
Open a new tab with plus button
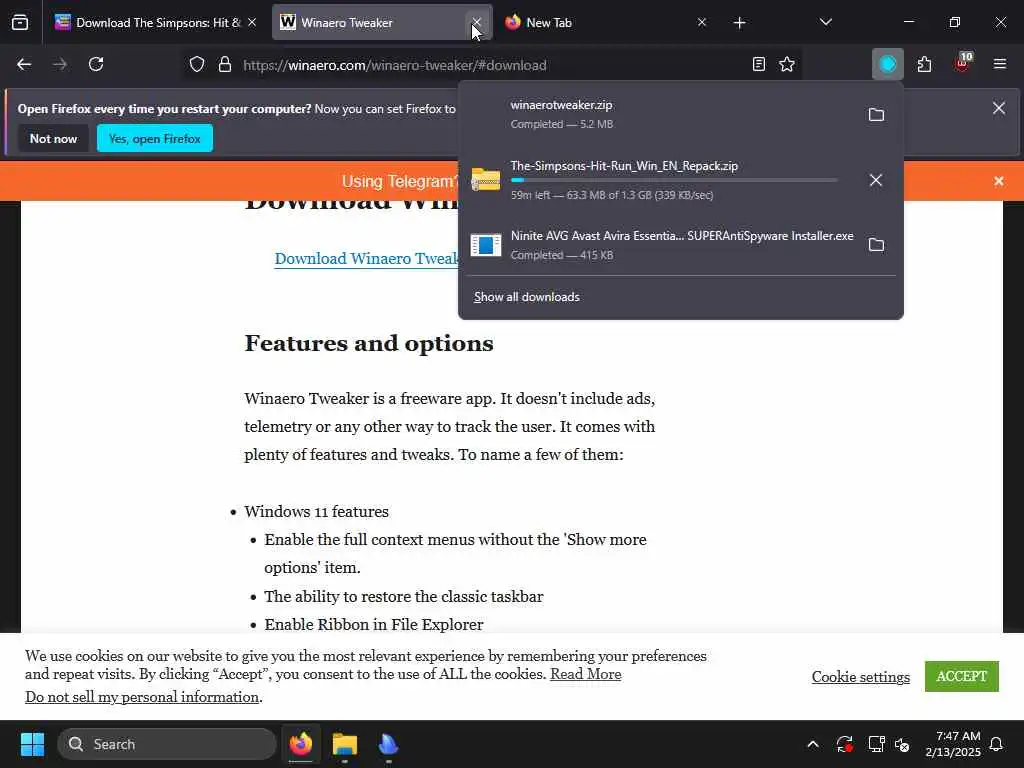click(739, 23)
